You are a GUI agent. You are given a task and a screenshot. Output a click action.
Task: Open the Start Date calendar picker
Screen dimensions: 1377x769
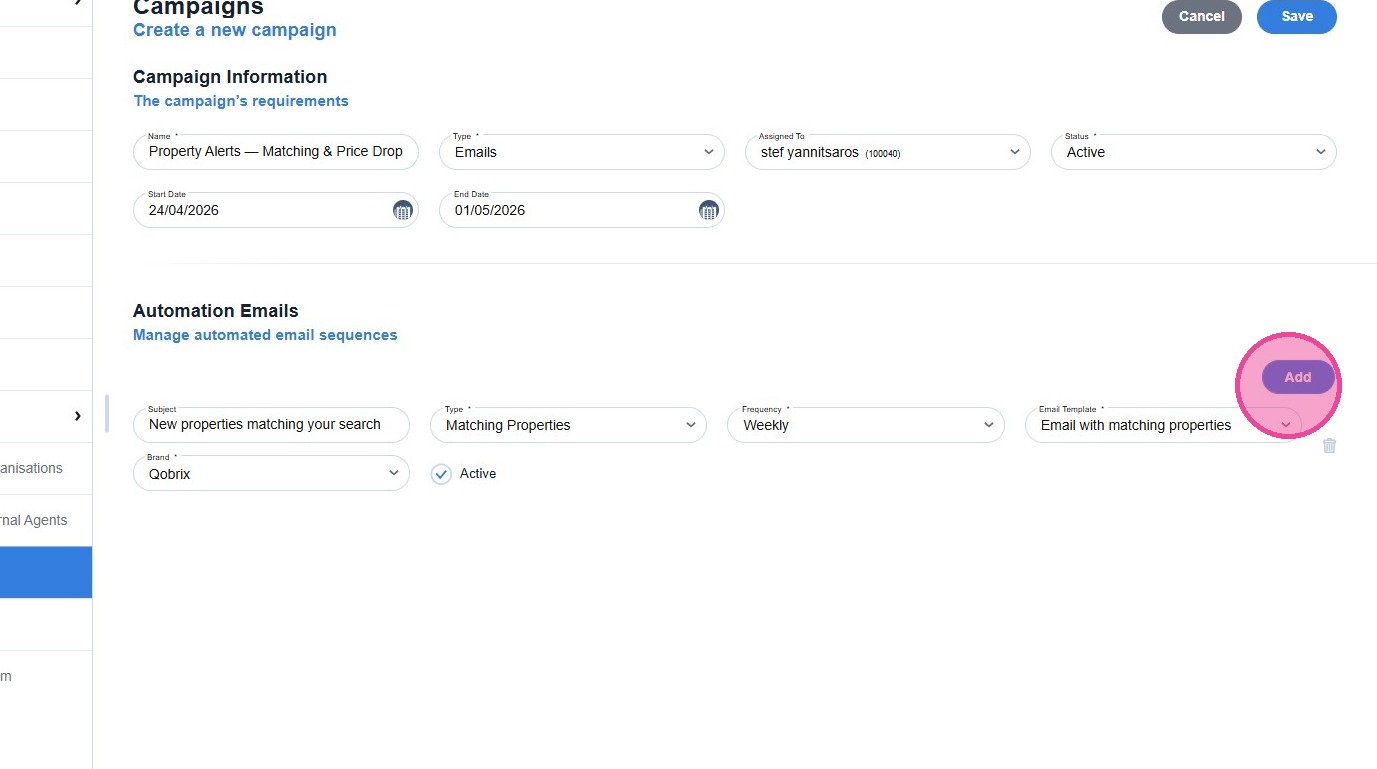point(402,210)
